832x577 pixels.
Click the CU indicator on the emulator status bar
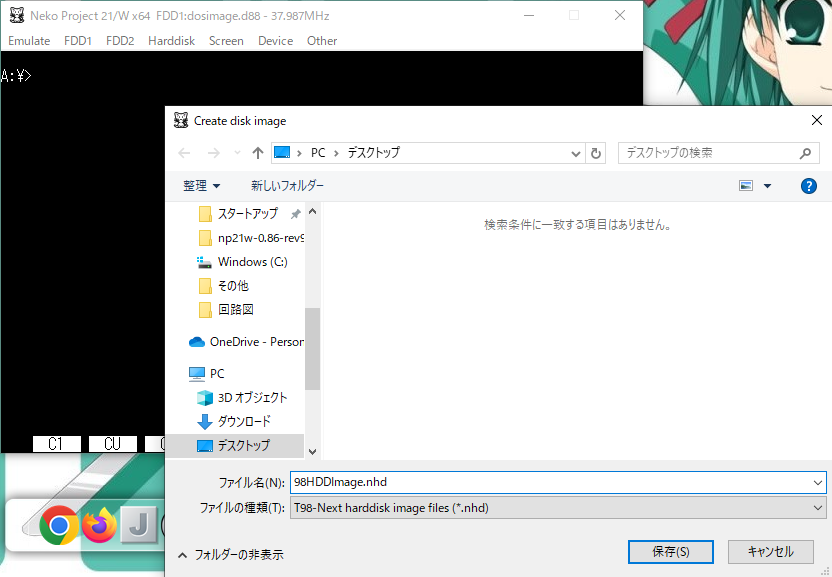point(112,444)
